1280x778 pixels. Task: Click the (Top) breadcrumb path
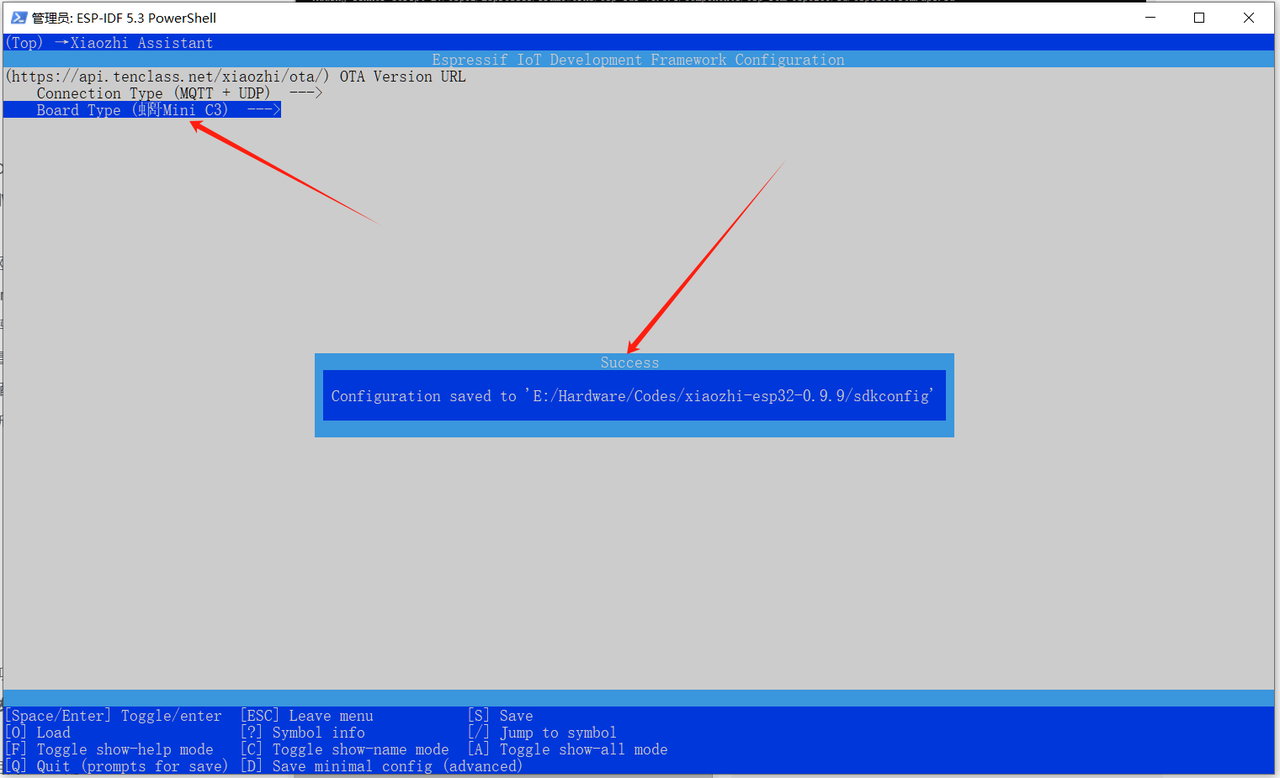pos(24,43)
